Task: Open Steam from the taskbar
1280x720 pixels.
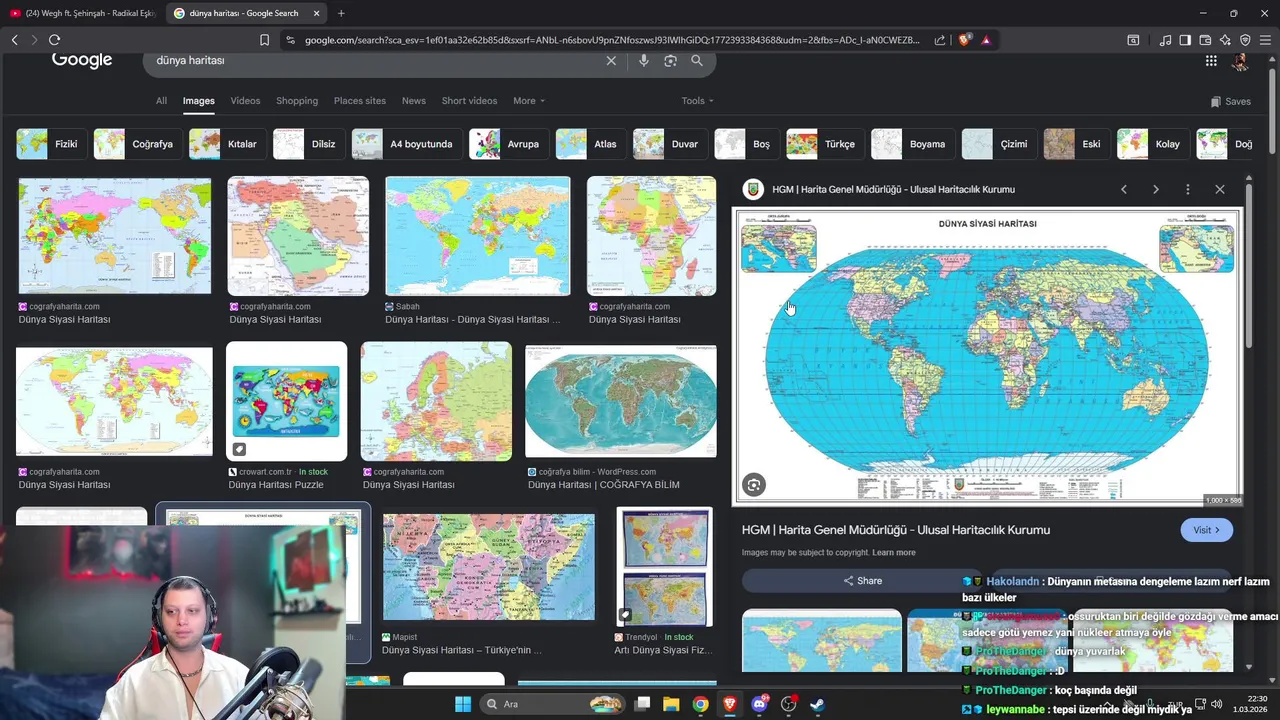Action: (x=817, y=704)
